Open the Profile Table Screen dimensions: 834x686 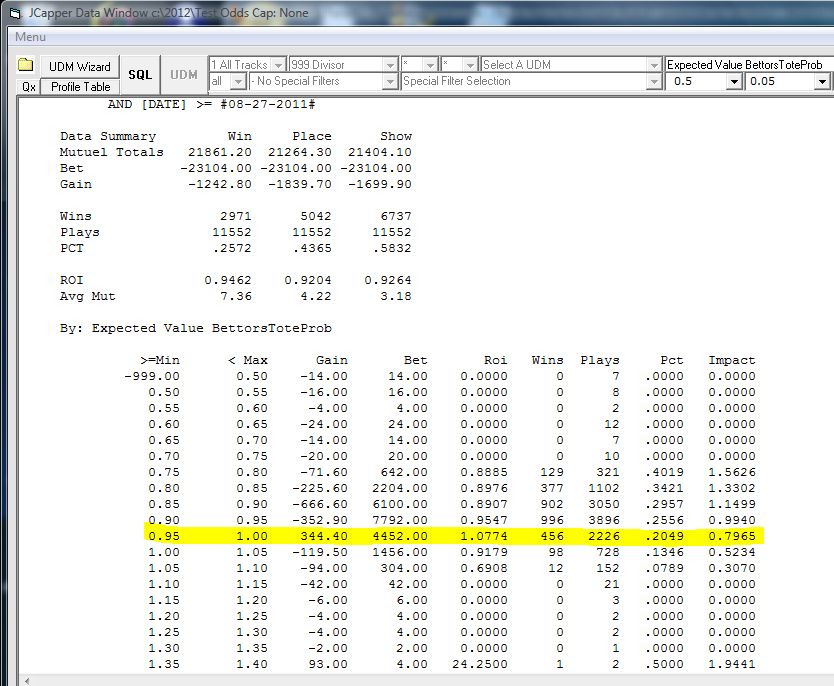pos(80,87)
